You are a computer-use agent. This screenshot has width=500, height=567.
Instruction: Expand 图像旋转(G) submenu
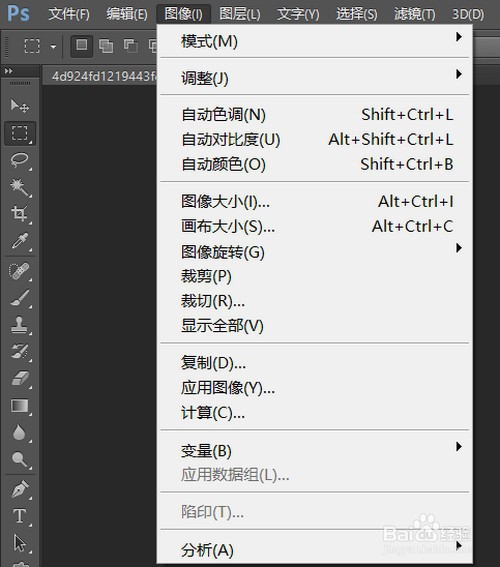click(315, 252)
